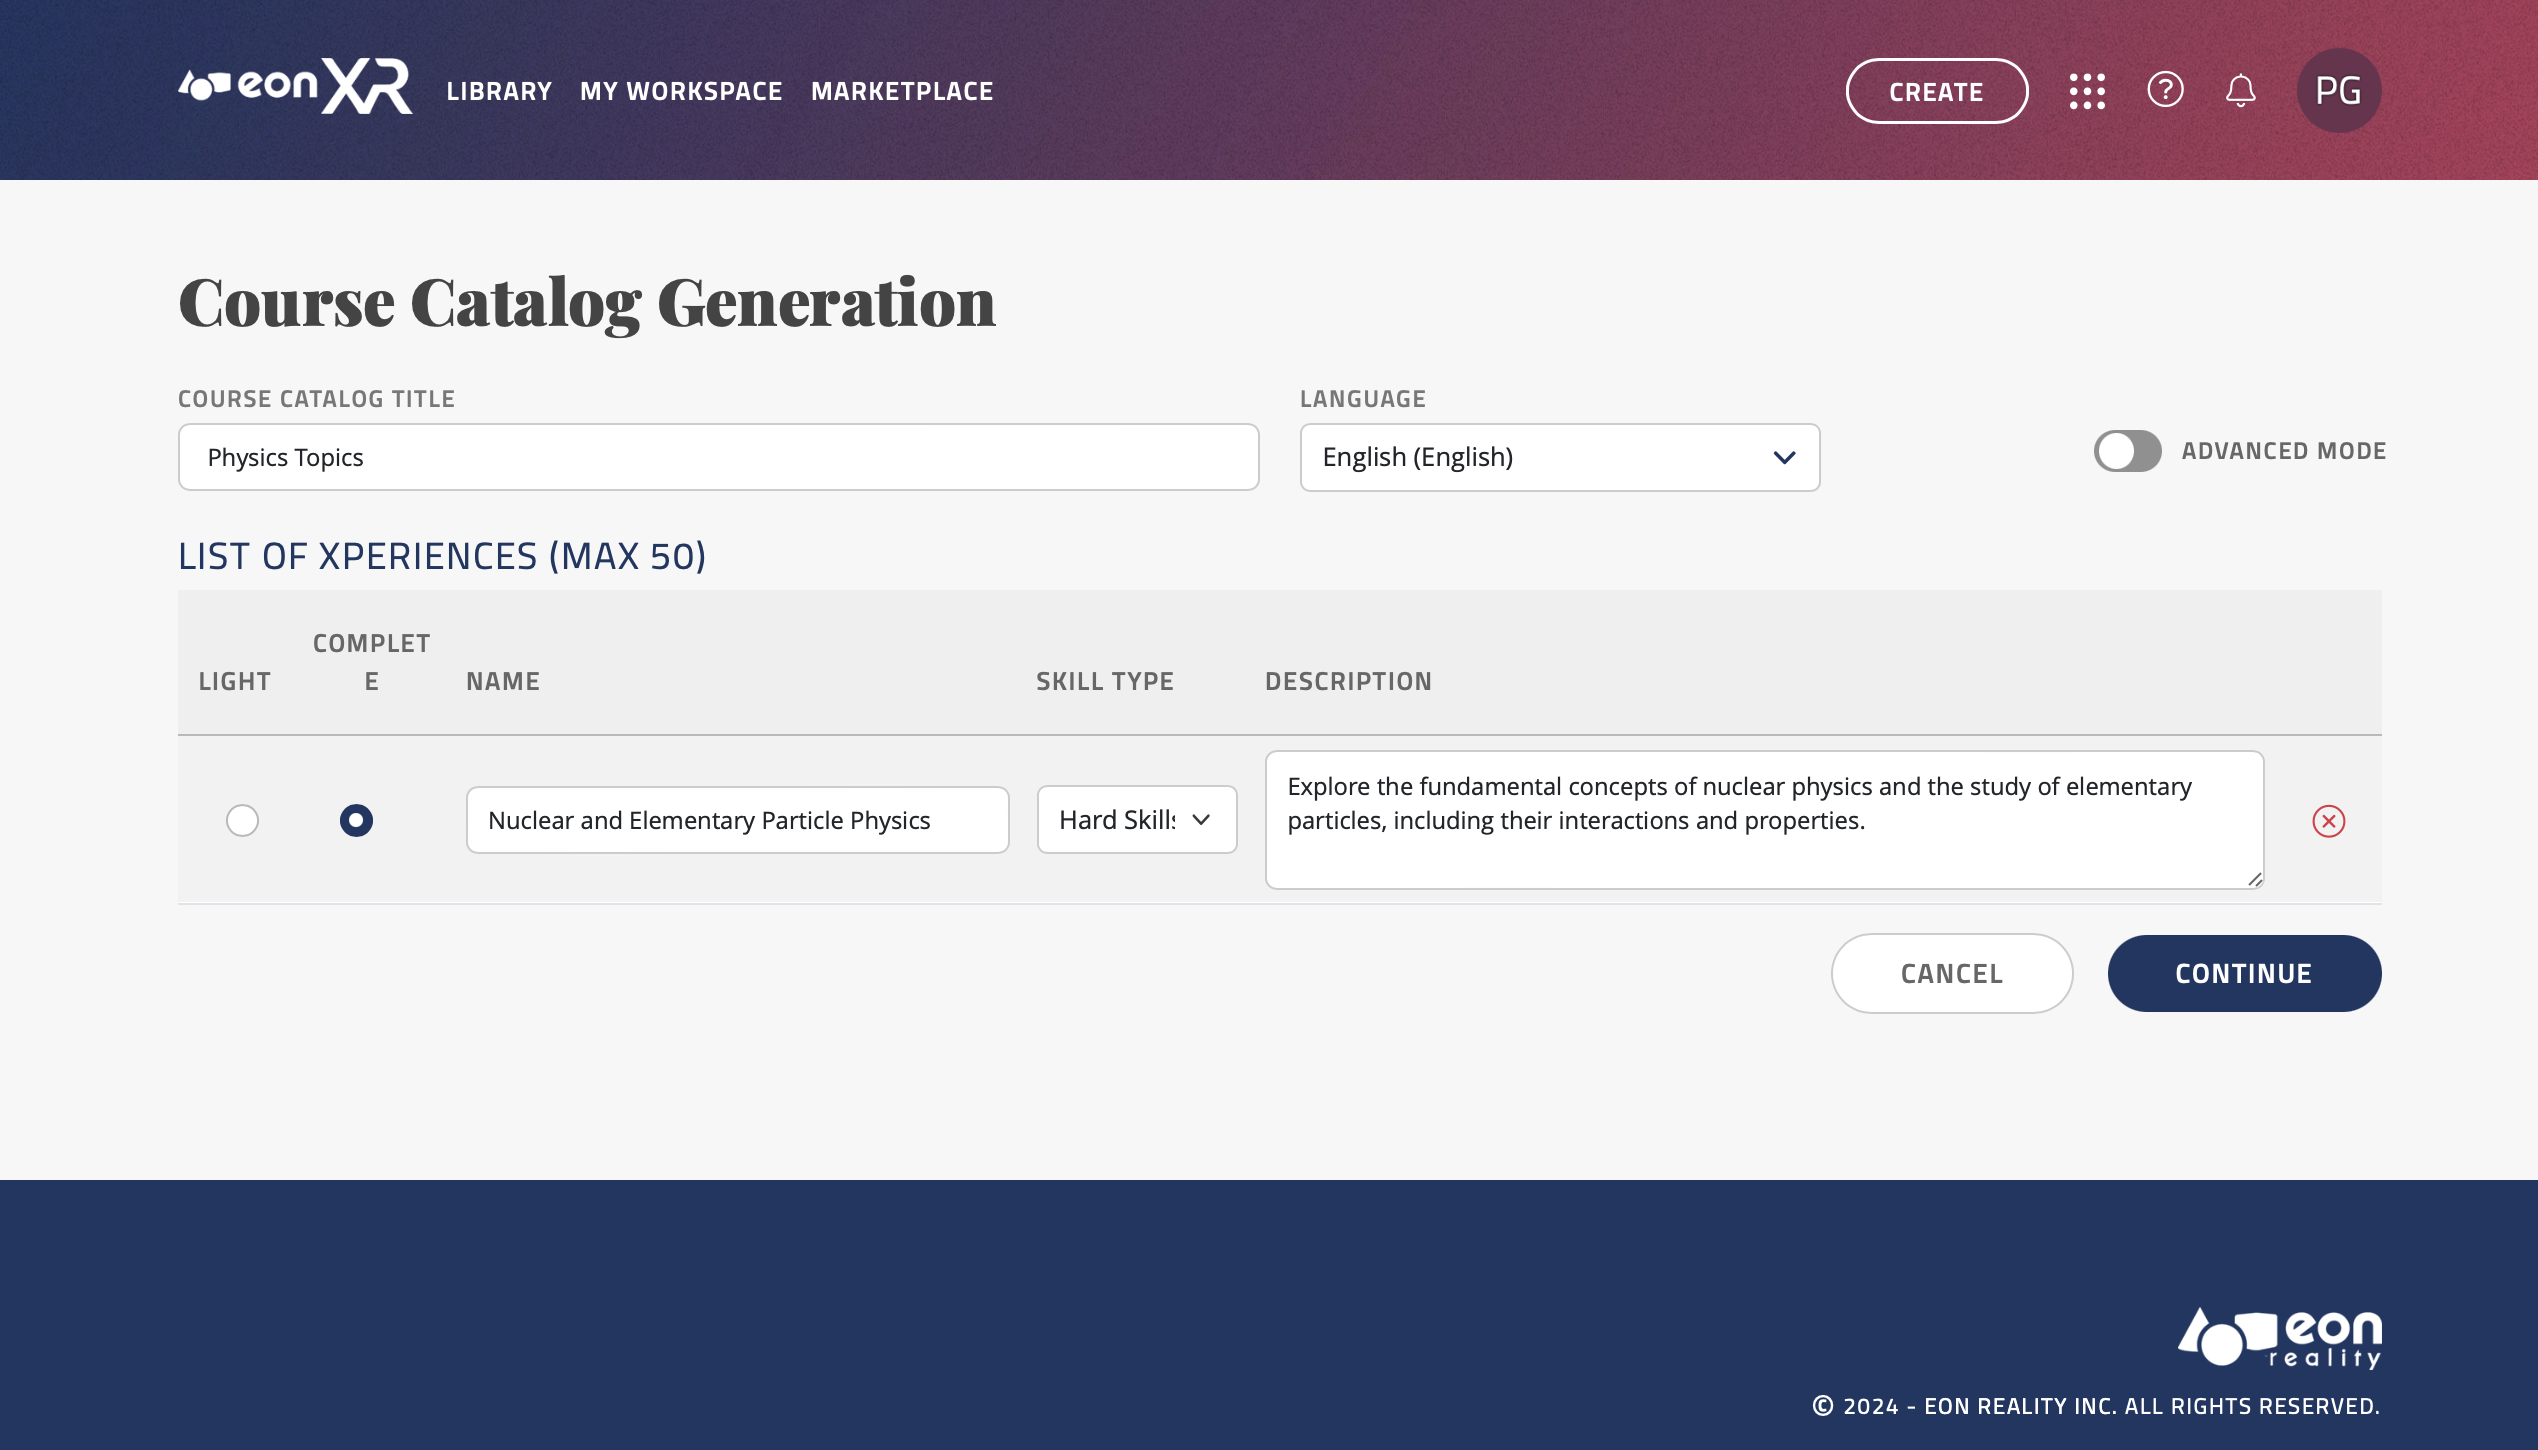Click the description resize handle
The width and height of the screenshot is (2538, 1450).
click(x=2255, y=879)
